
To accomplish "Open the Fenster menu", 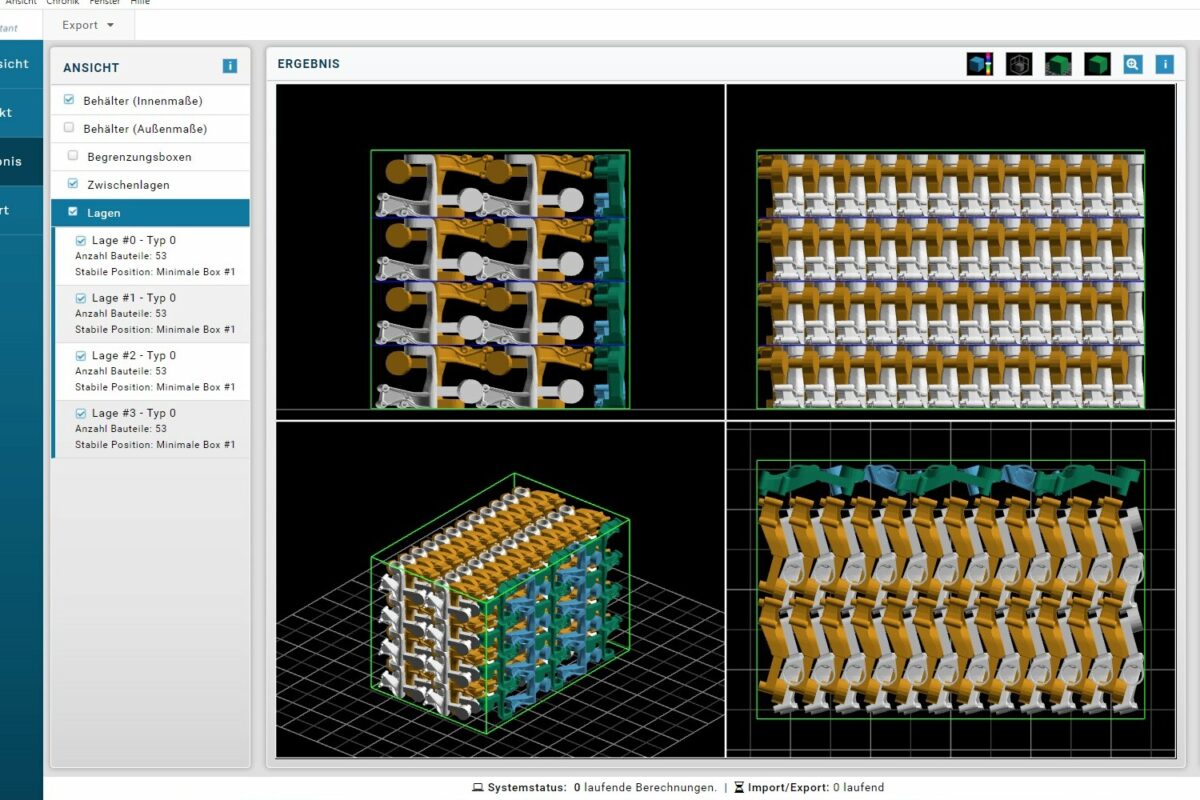I will [104, 2].
